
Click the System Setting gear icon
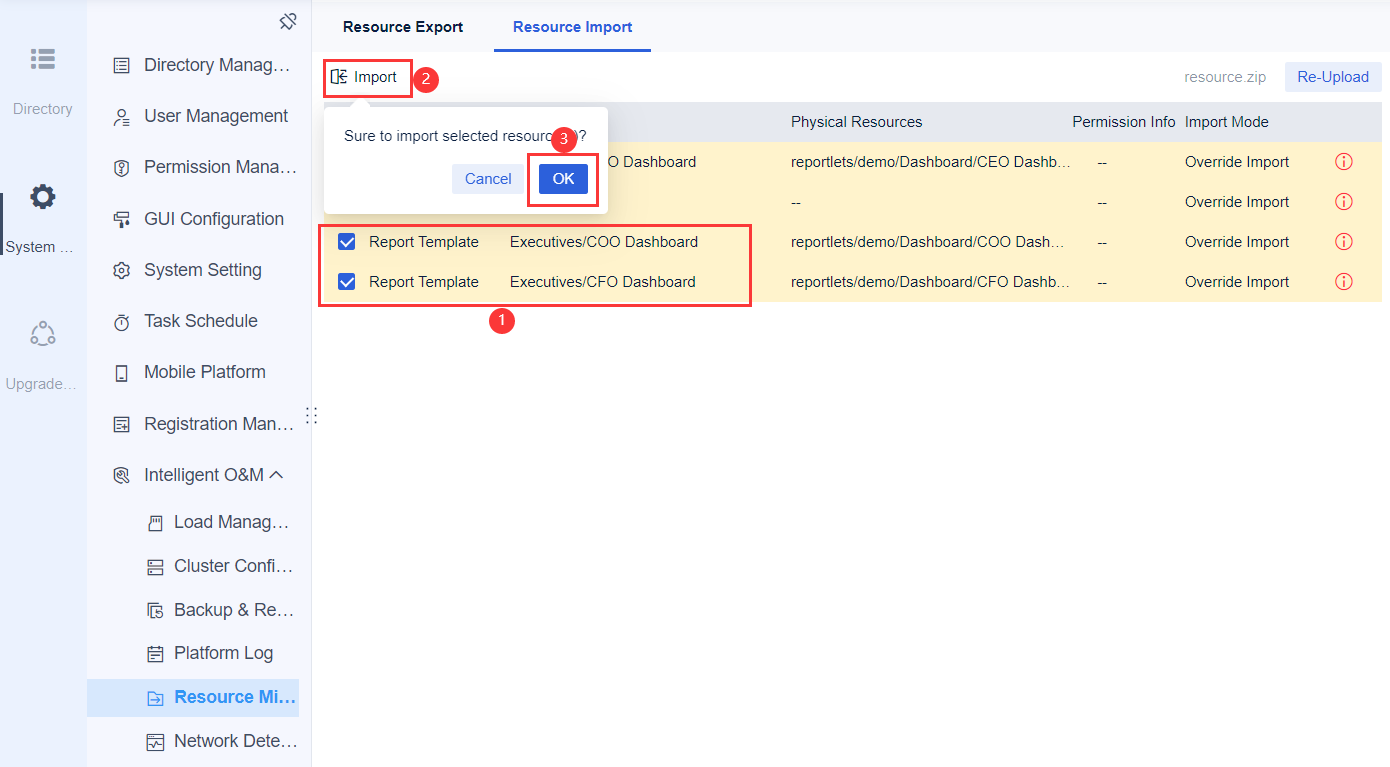click(x=122, y=271)
